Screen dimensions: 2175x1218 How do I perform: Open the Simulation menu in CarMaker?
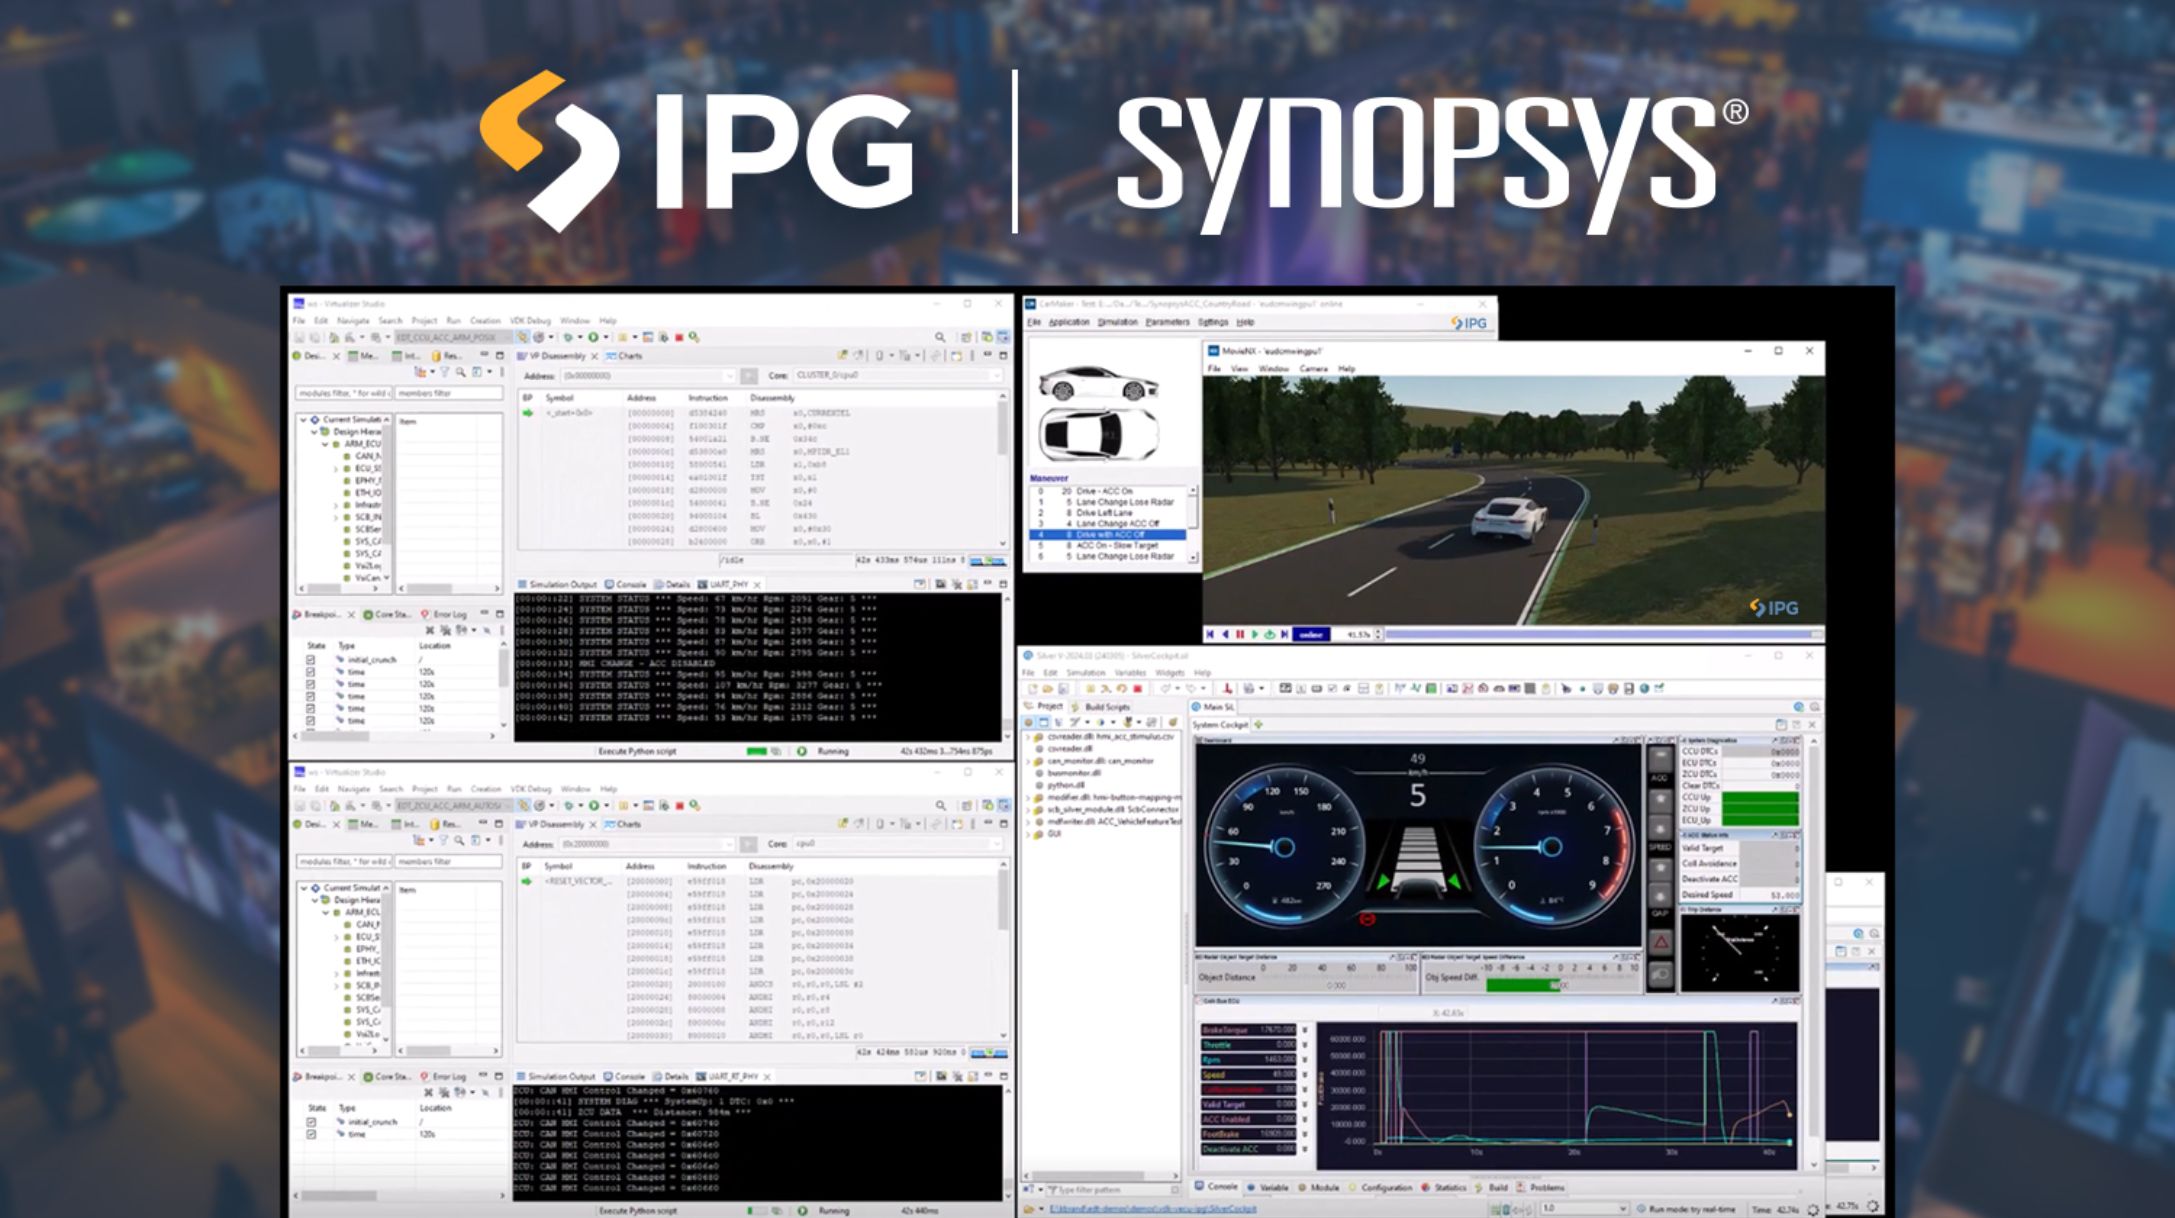coord(1117,322)
